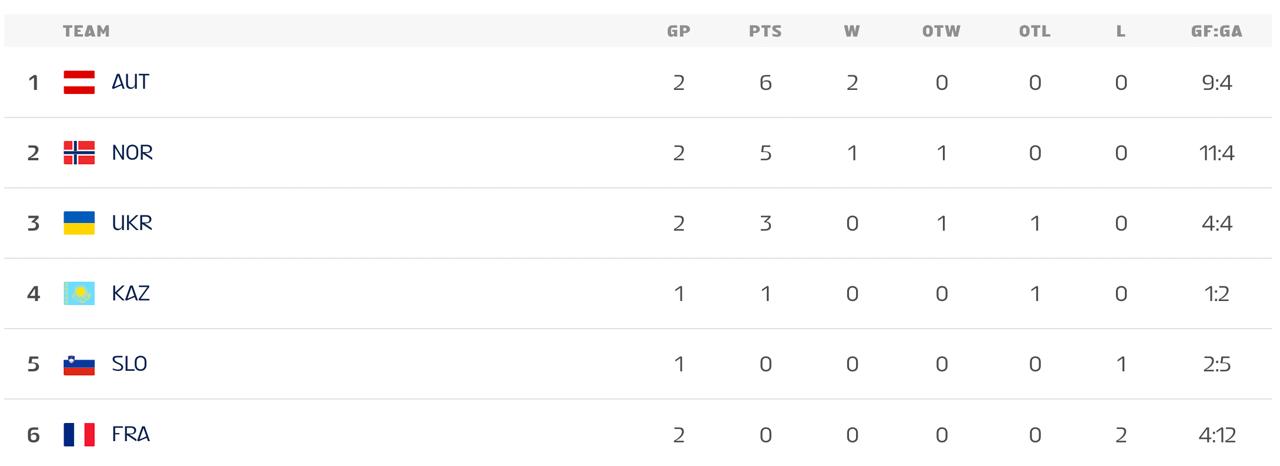Click the GP column header

tap(679, 31)
